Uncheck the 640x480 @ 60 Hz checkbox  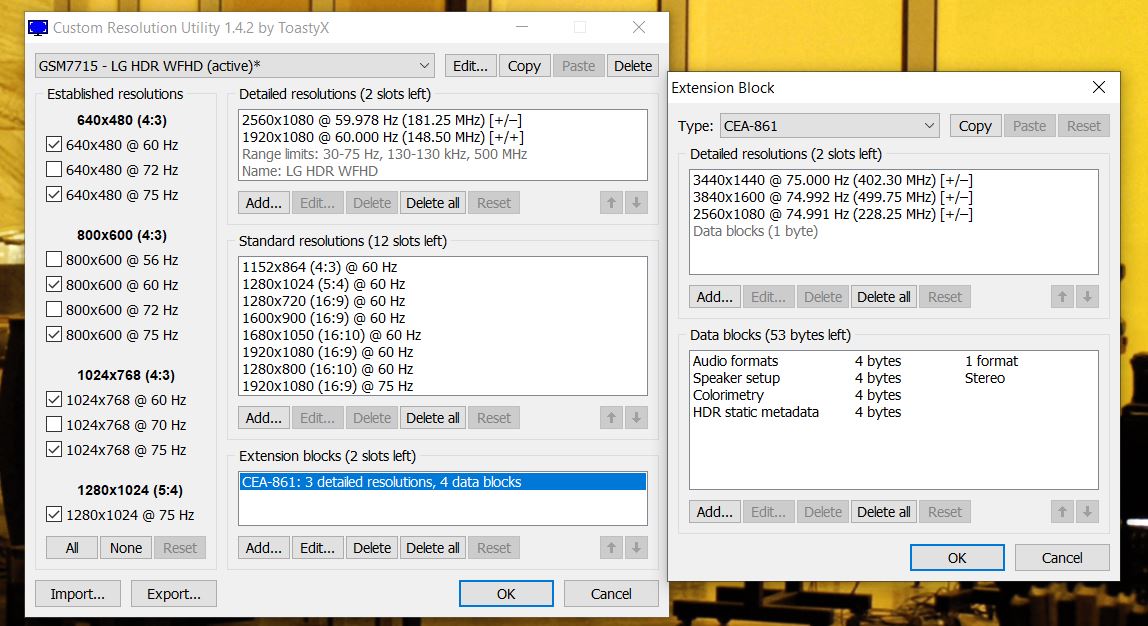click(x=54, y=145)
